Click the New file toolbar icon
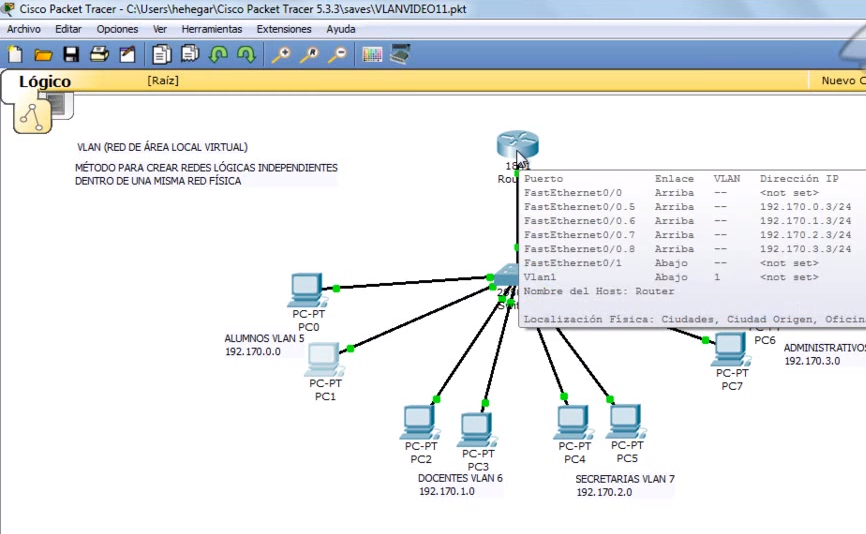Viewport: 866px width, 534px height. 15,54
